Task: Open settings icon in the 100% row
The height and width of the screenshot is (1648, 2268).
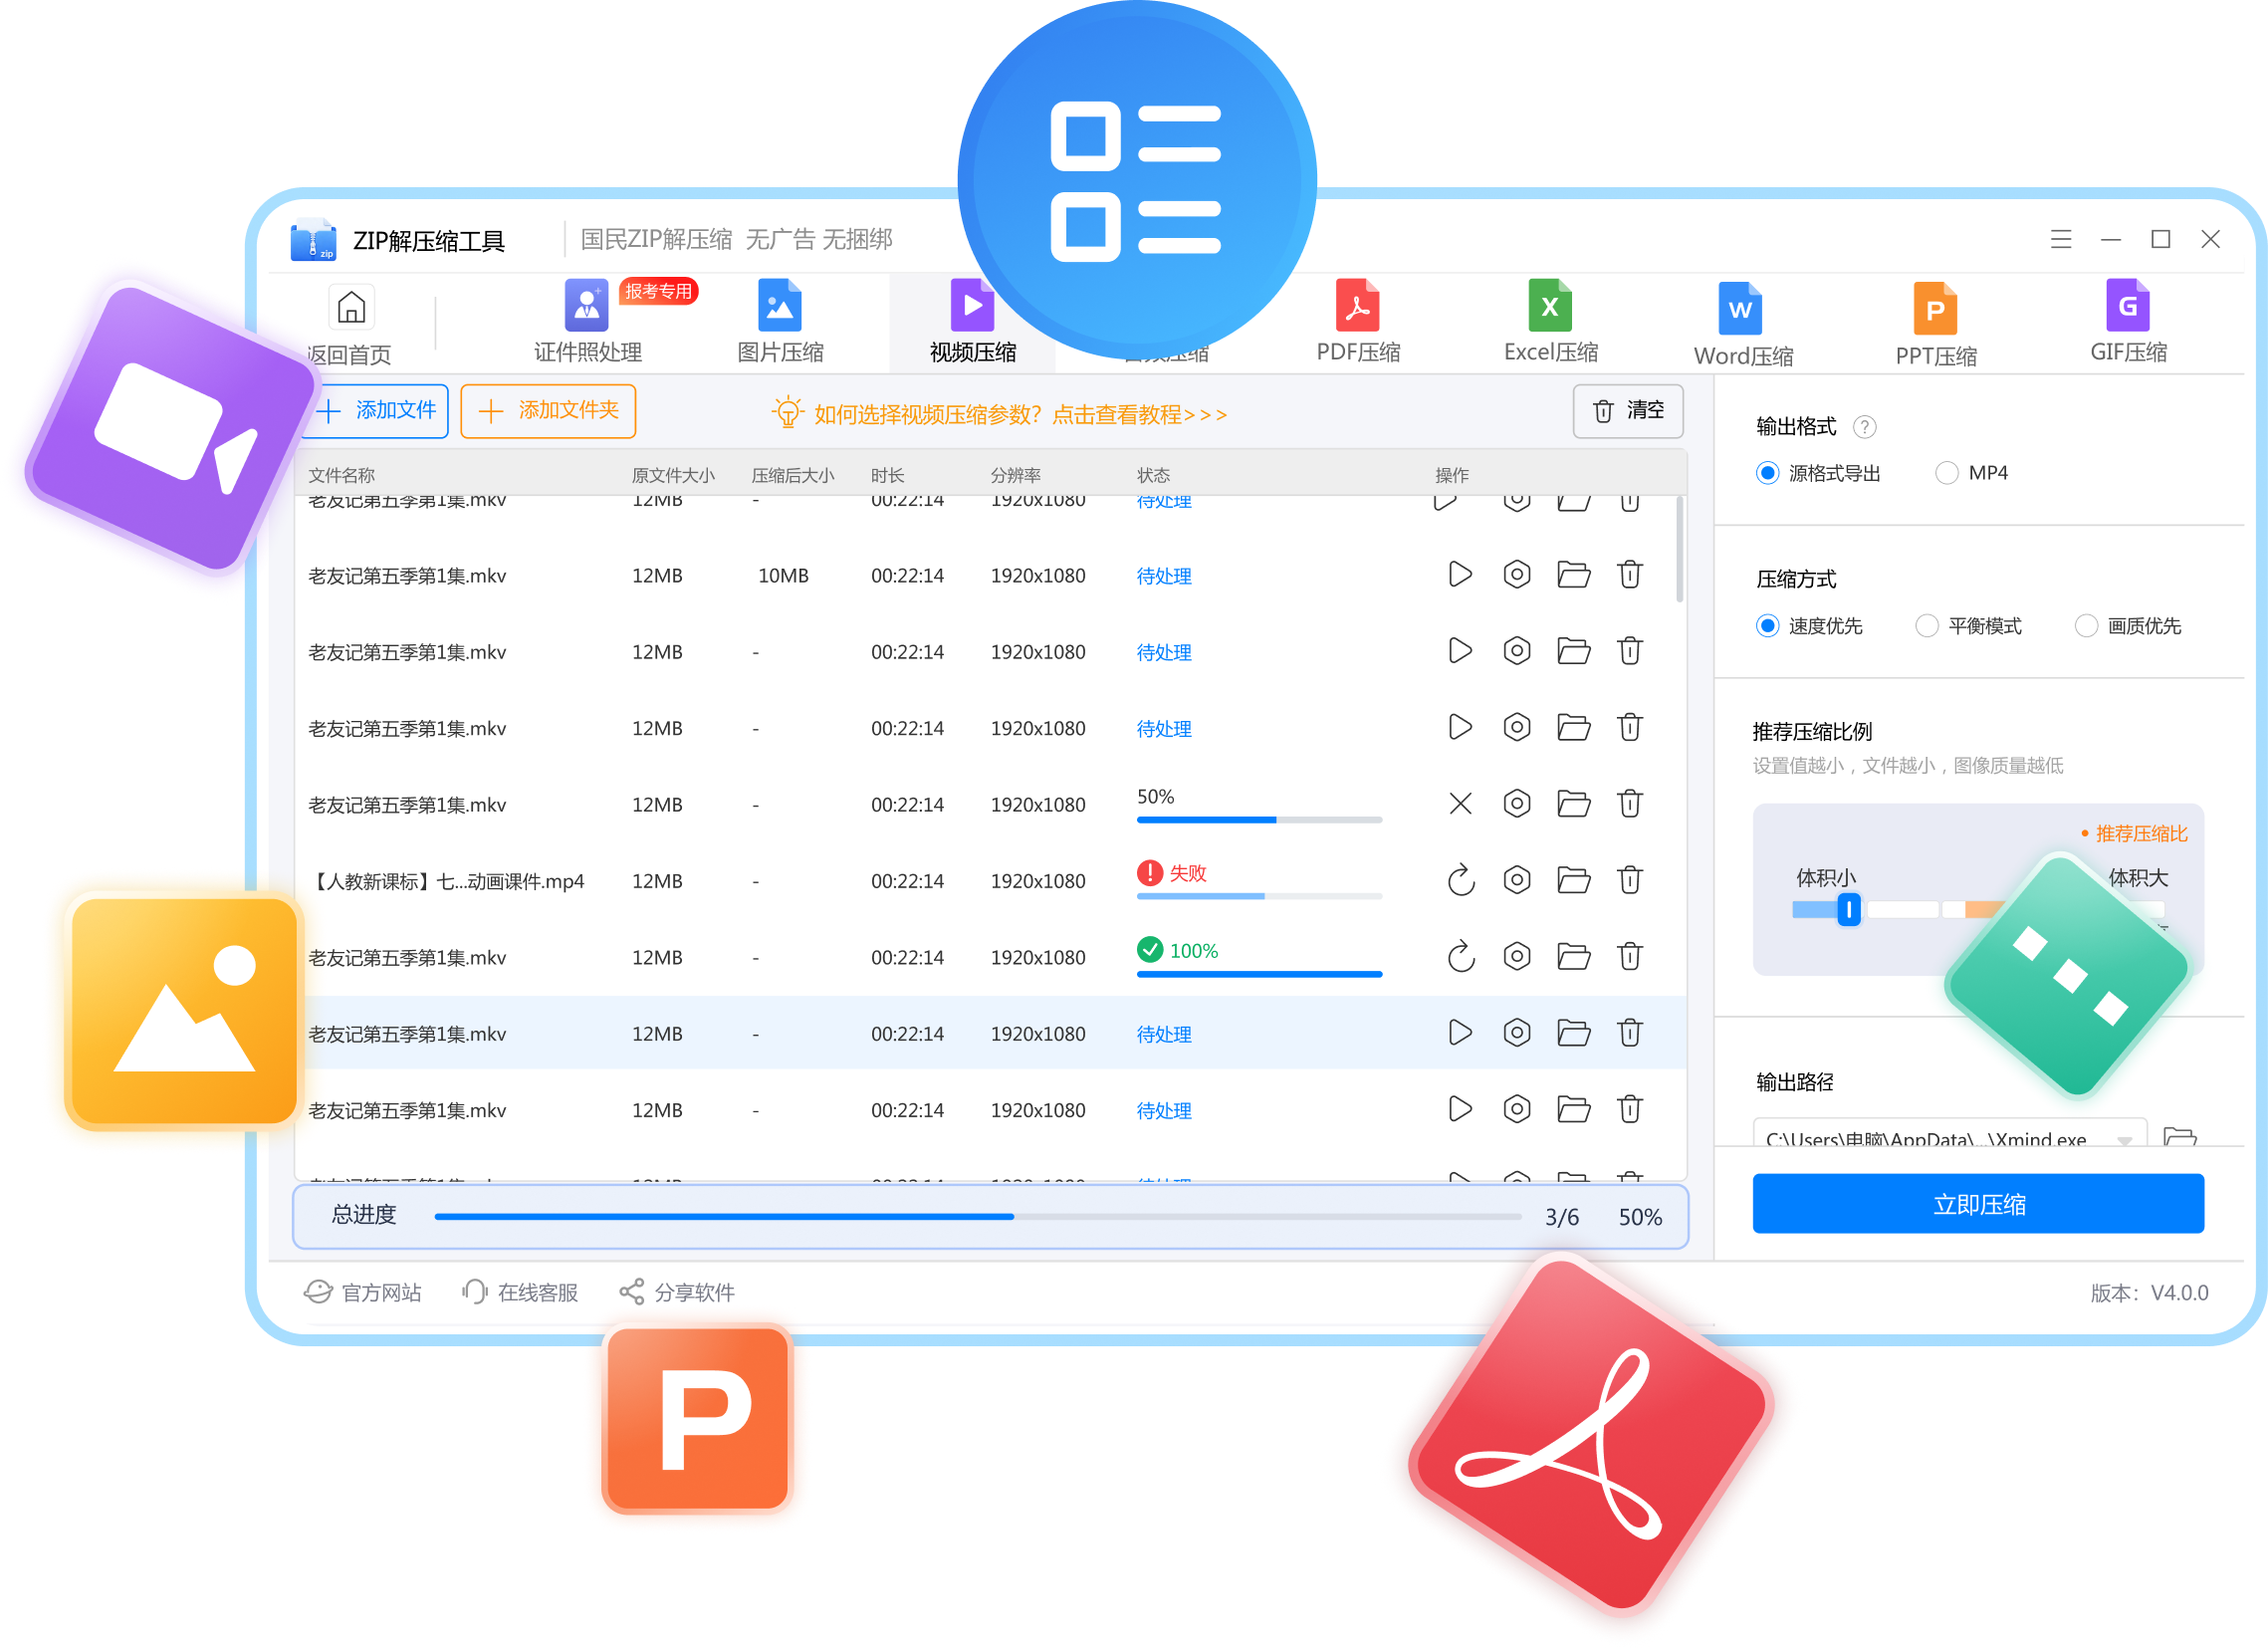Action: [1517, 956]
